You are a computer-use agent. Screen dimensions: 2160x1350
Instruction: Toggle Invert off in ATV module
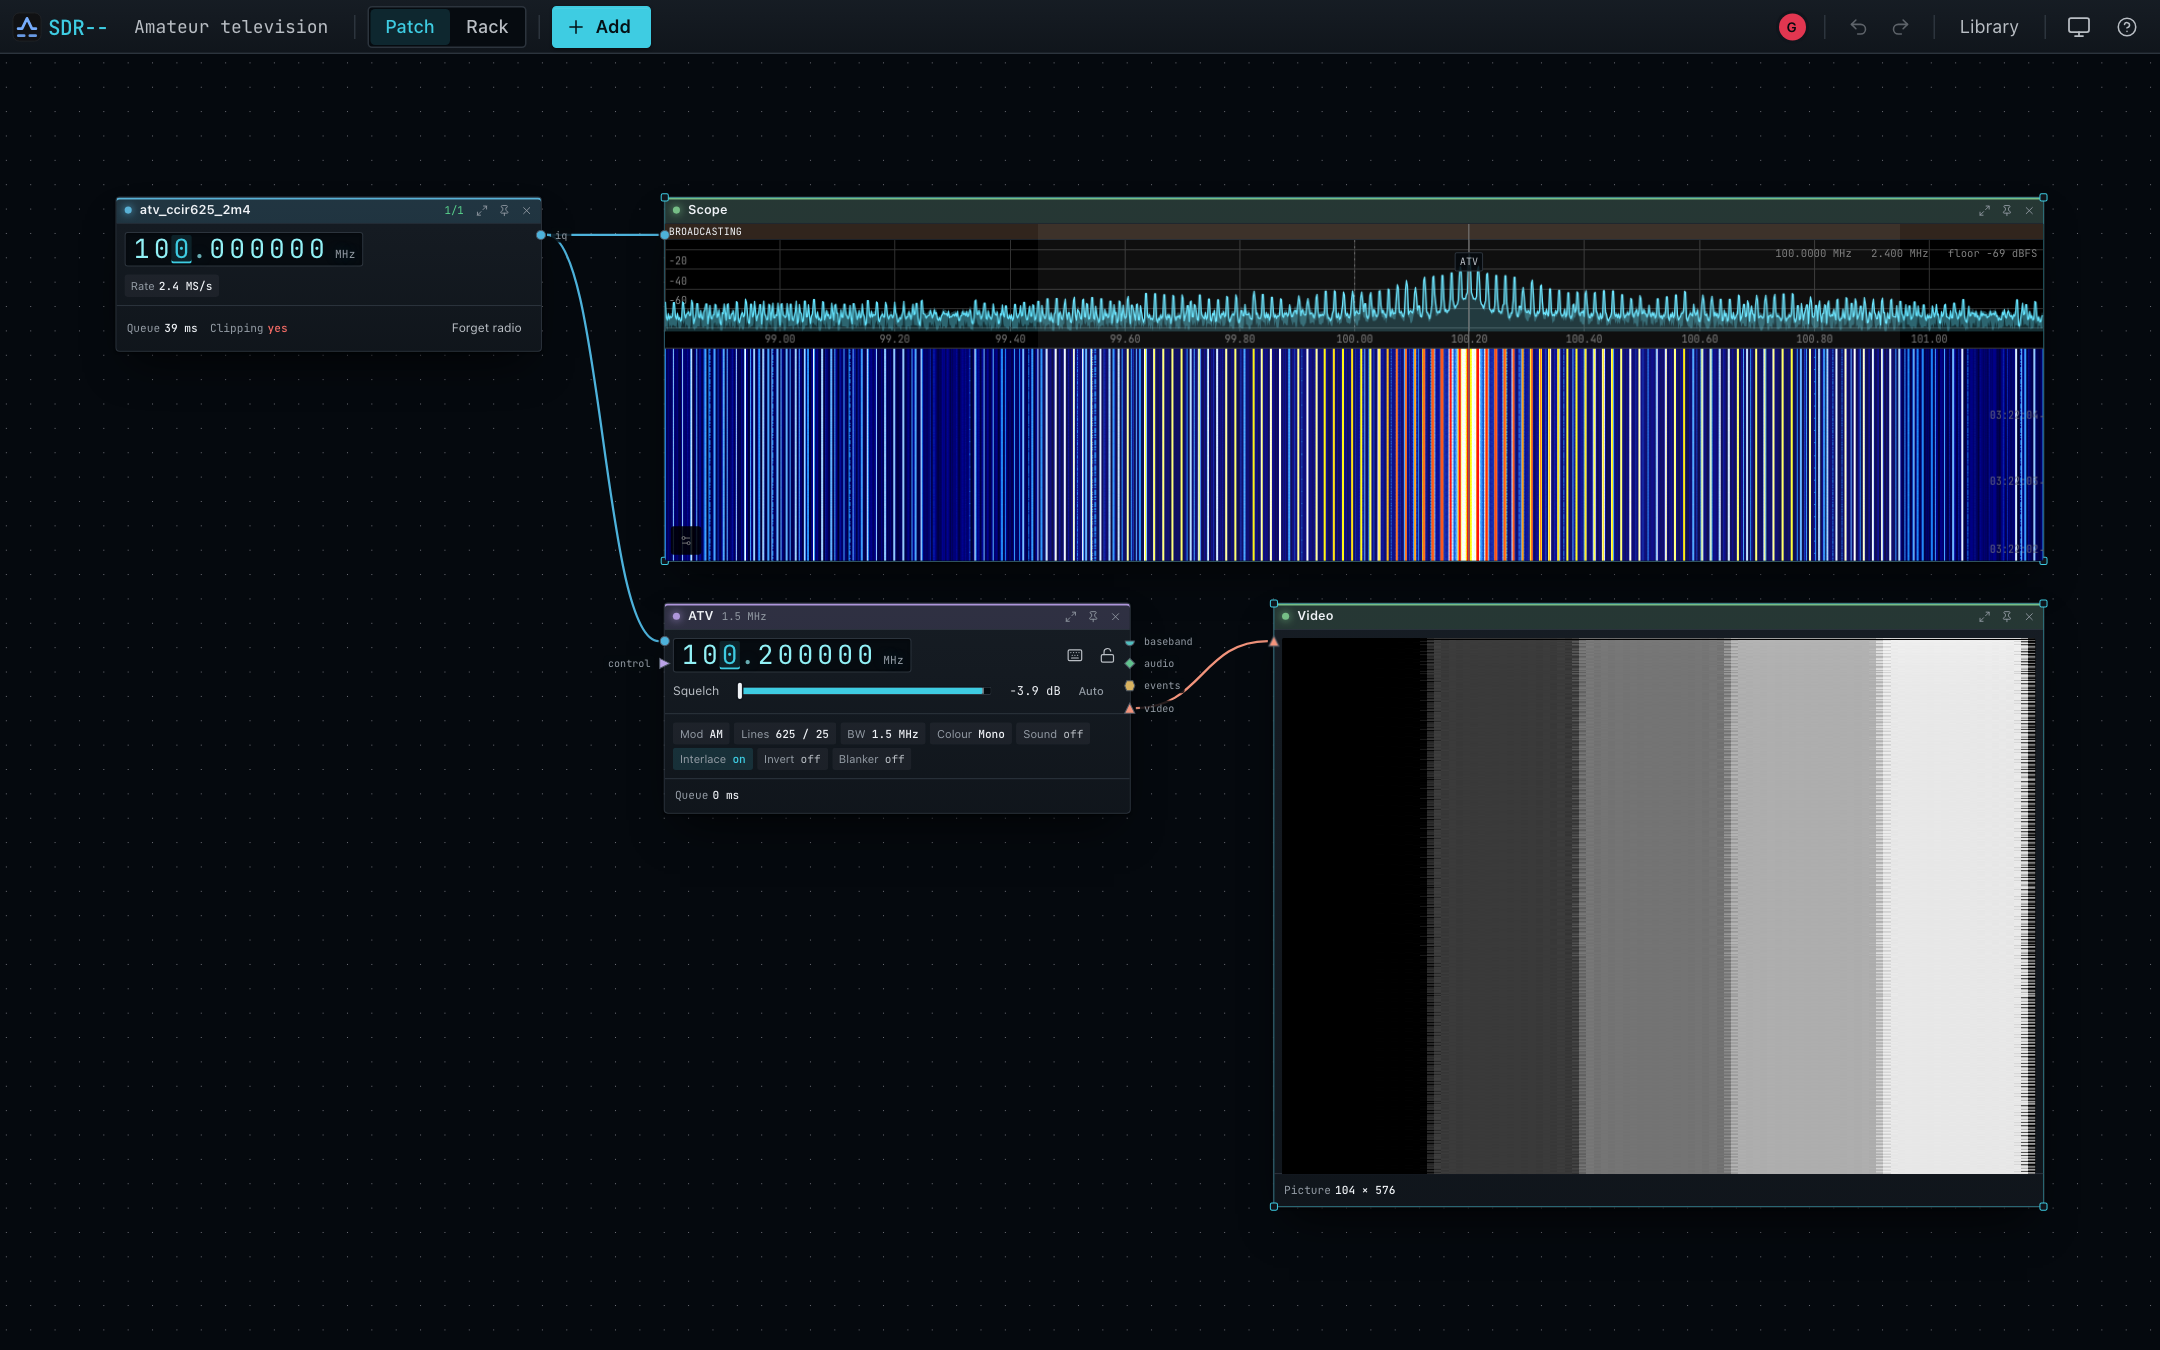click(791, 760)
